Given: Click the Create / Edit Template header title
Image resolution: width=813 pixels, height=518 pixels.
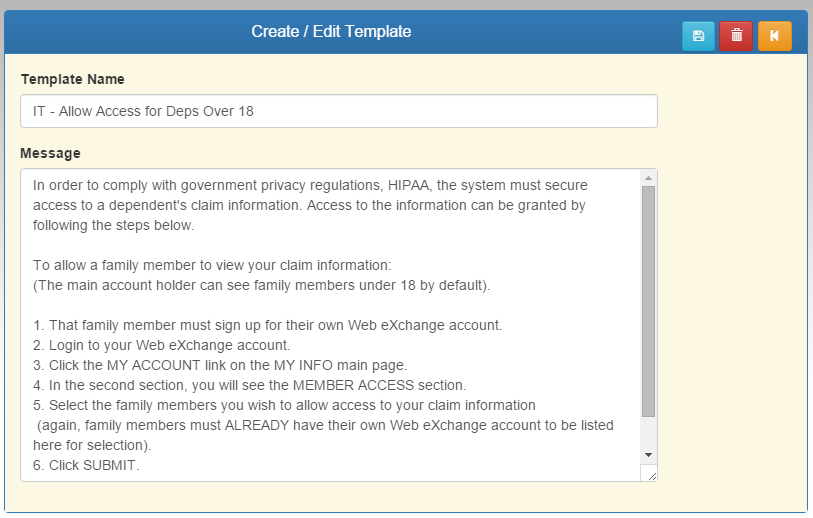Looking at the screenshot, I should click(x=331, y=32).
